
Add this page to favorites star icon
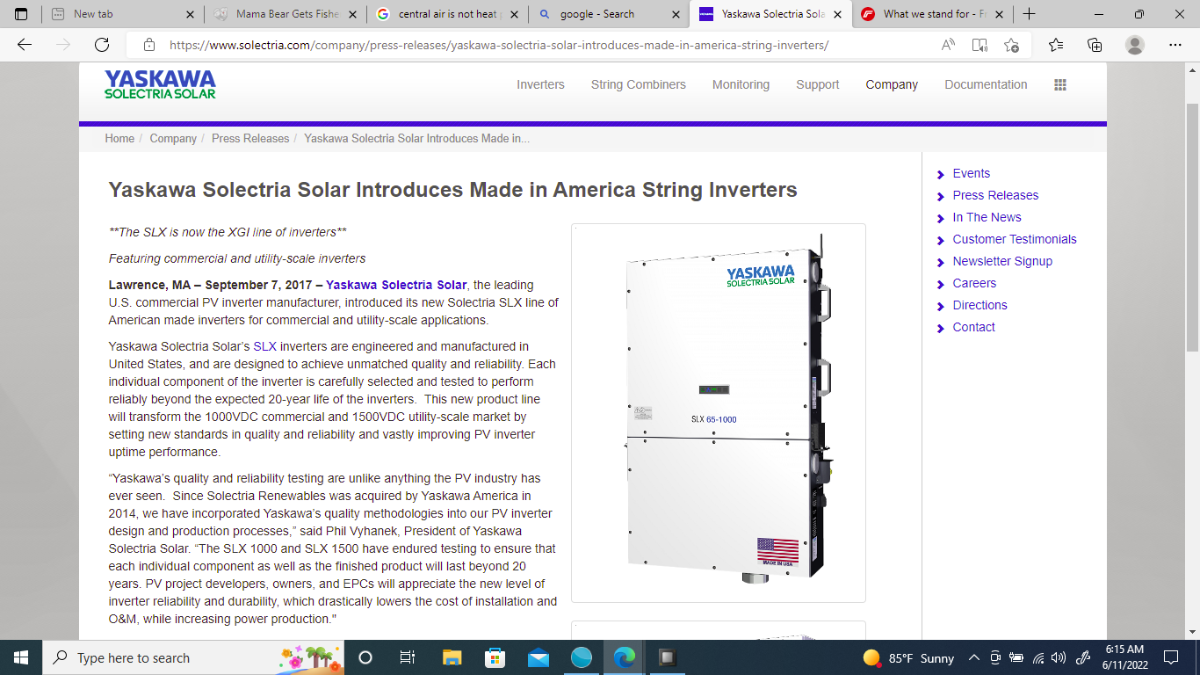tap(1011, 45)
